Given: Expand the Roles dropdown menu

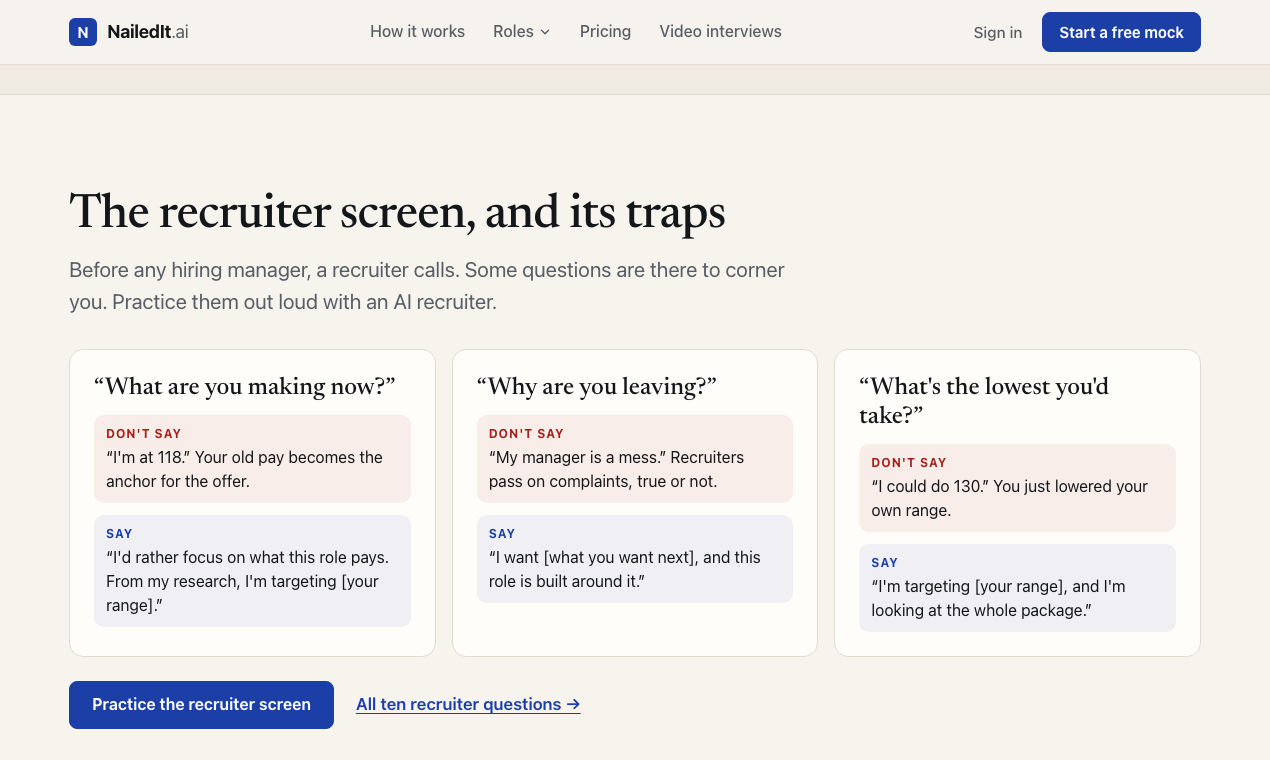Looking at the screenshot, I should click(x=522, y=32).
